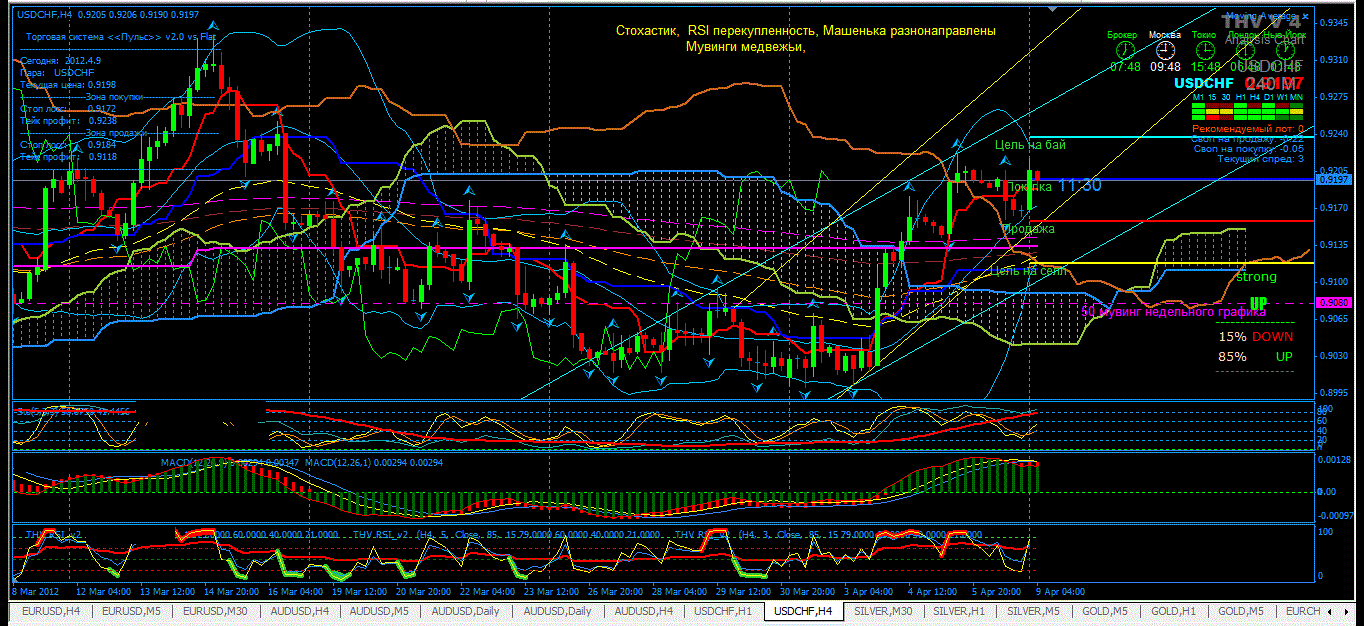Click the magenta price tag 0.9080

pos(1335,301)
